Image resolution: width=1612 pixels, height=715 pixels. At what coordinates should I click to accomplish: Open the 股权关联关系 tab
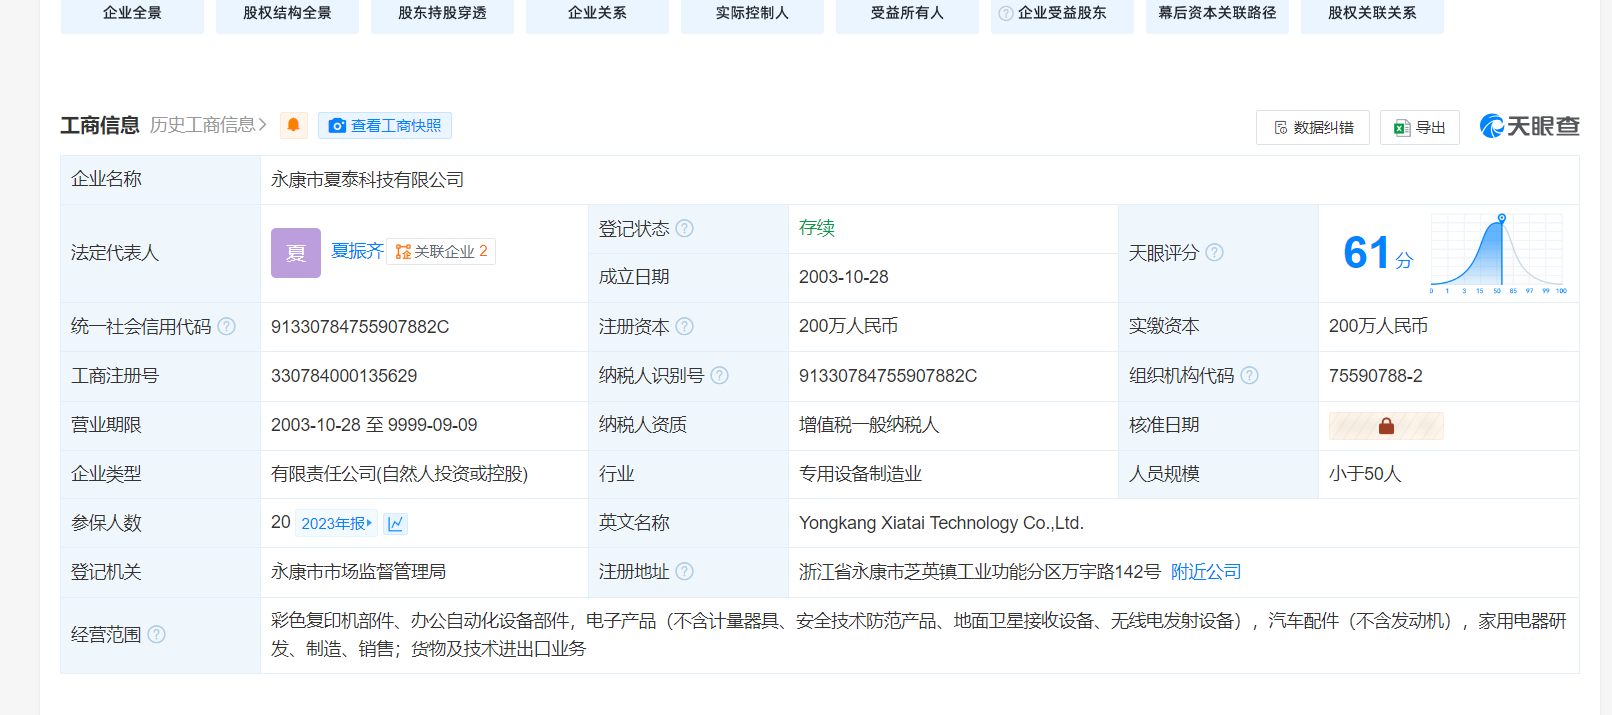coord(1372,14)
